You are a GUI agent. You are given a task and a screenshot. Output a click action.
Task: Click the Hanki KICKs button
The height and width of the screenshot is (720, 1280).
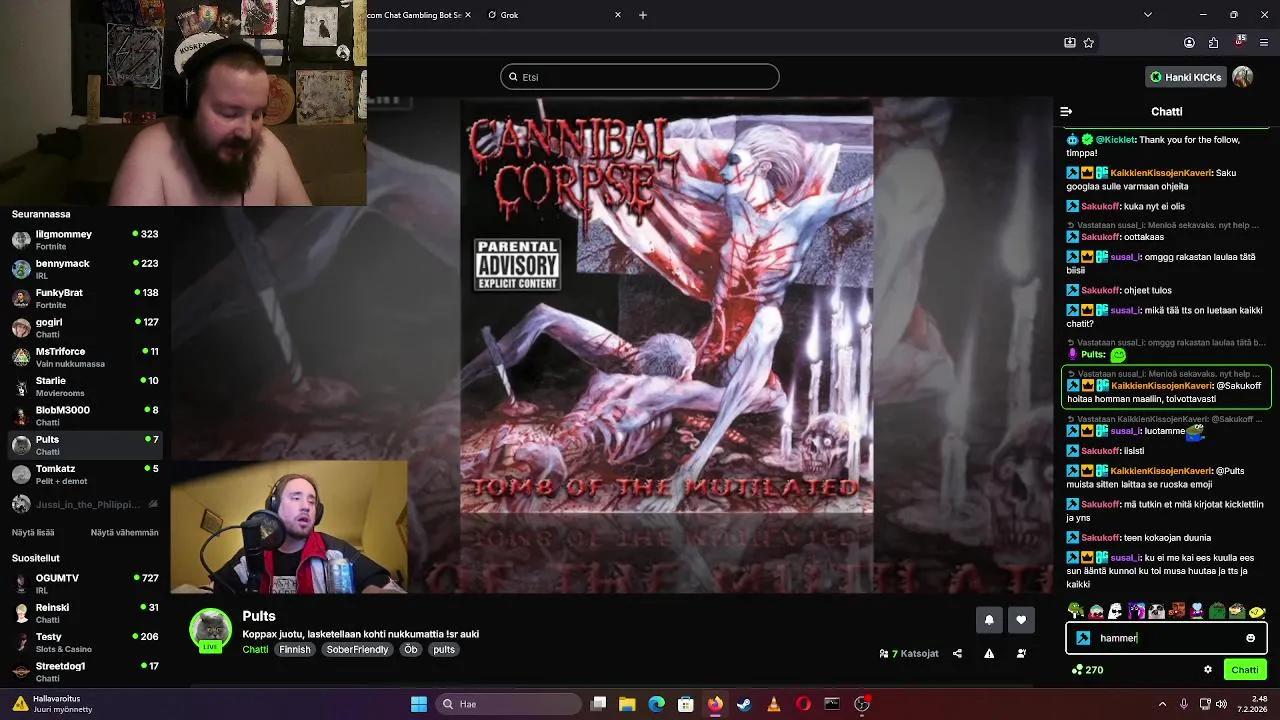coord(1185,77)
